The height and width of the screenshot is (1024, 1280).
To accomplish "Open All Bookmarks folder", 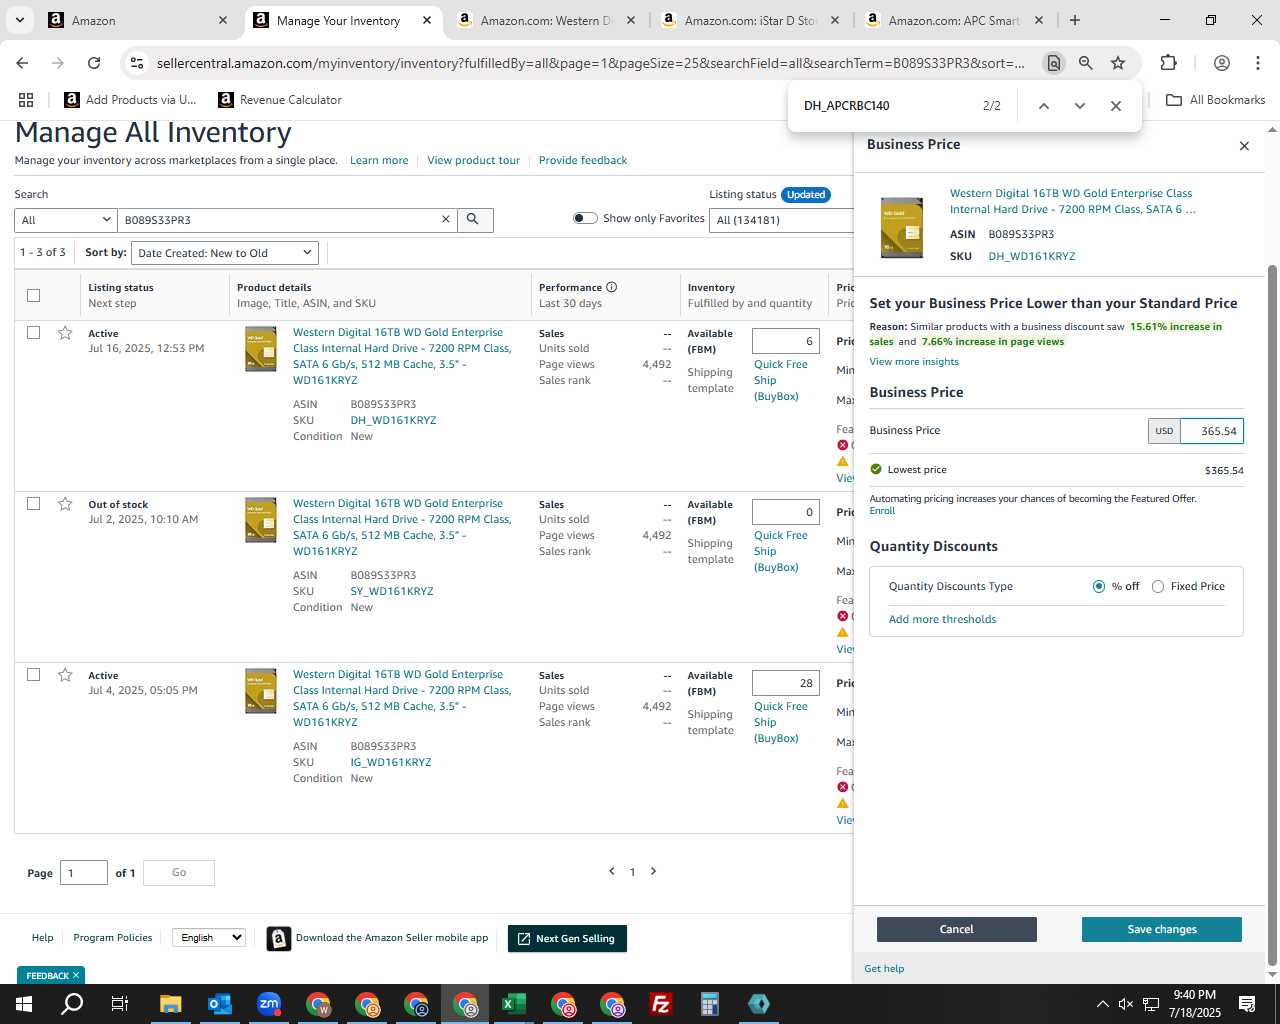I will pyautogui.click(x=1216, y=100).
